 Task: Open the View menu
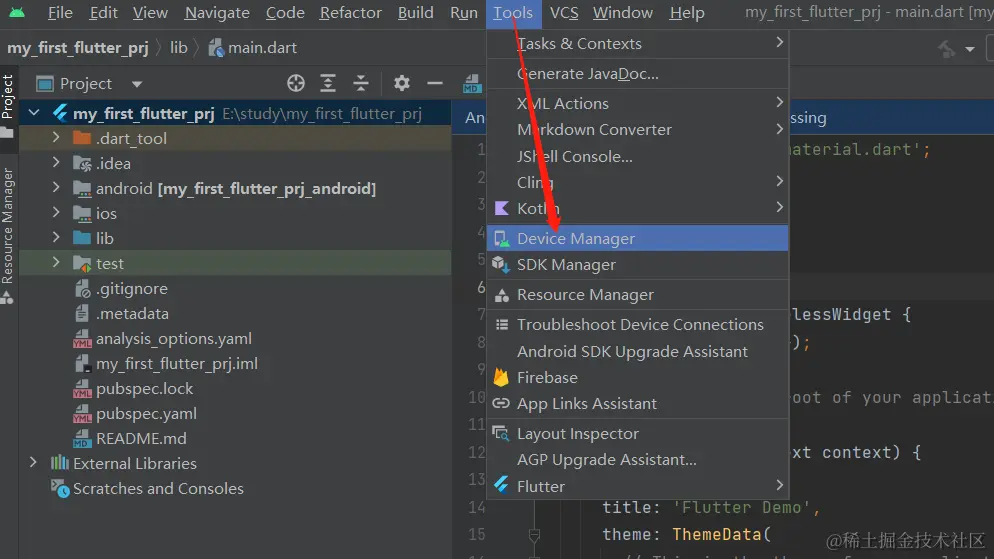[x=150, y=13]
